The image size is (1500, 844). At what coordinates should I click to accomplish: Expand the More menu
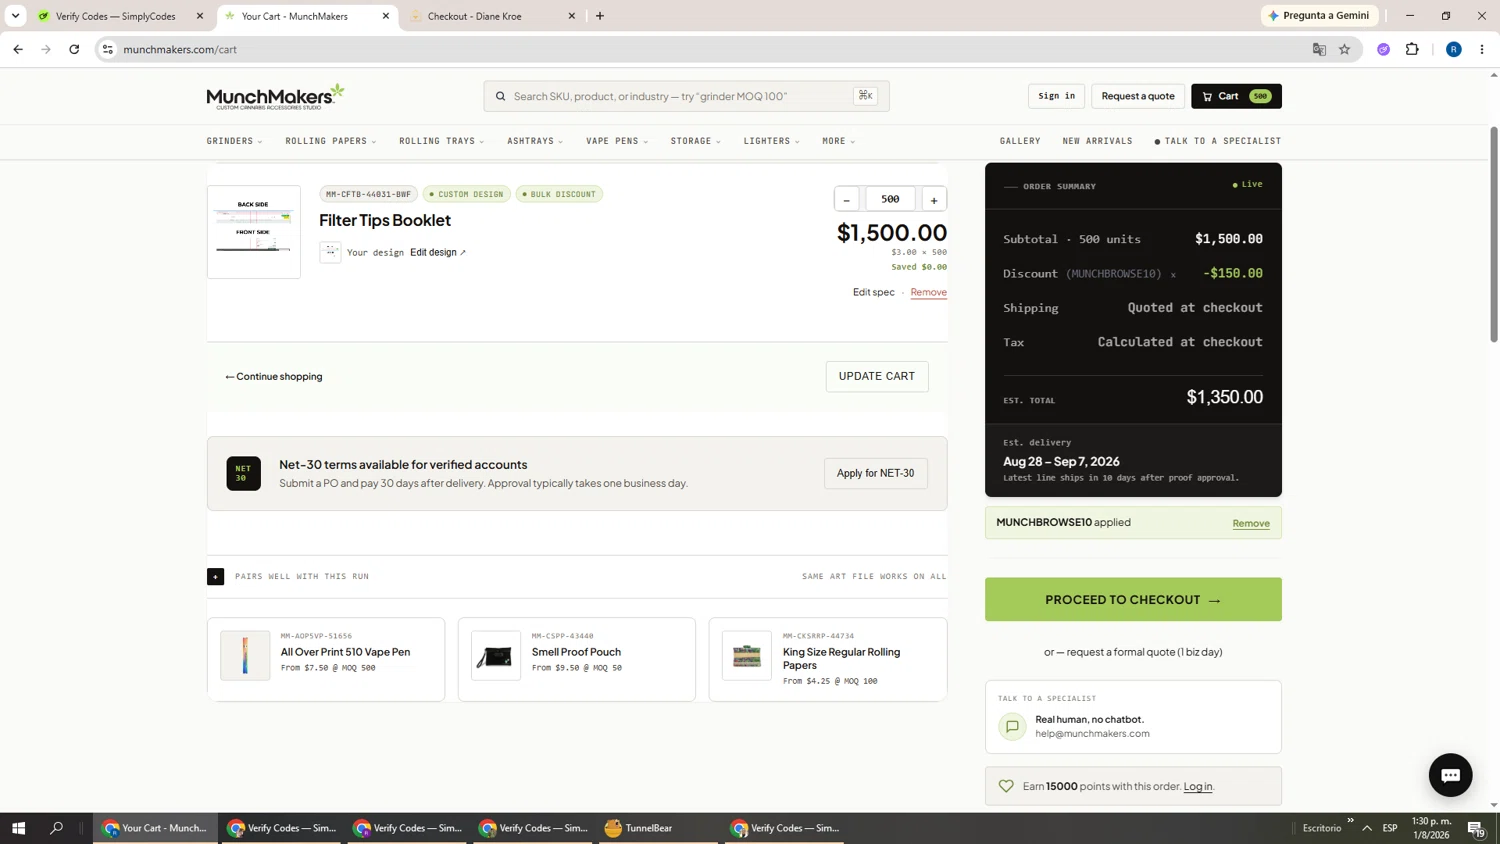tap(838, 141)
